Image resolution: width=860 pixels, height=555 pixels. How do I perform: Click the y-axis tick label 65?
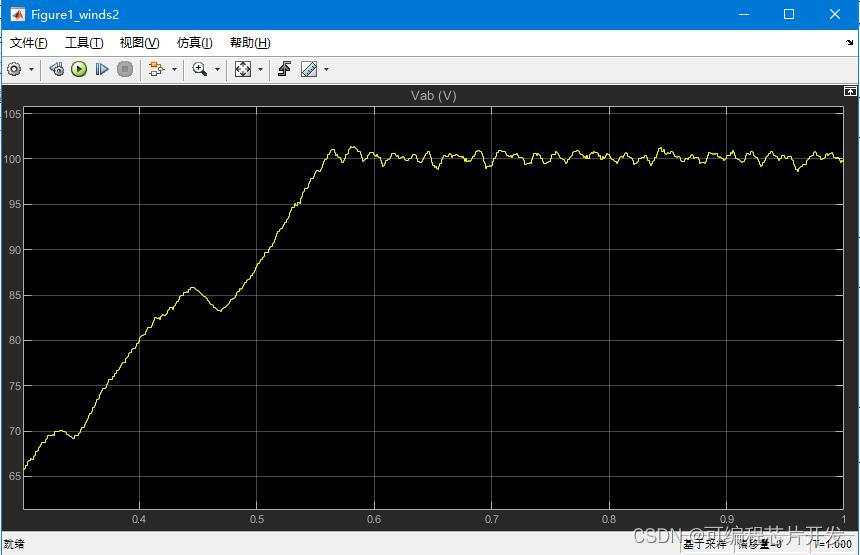click(15, 476)
